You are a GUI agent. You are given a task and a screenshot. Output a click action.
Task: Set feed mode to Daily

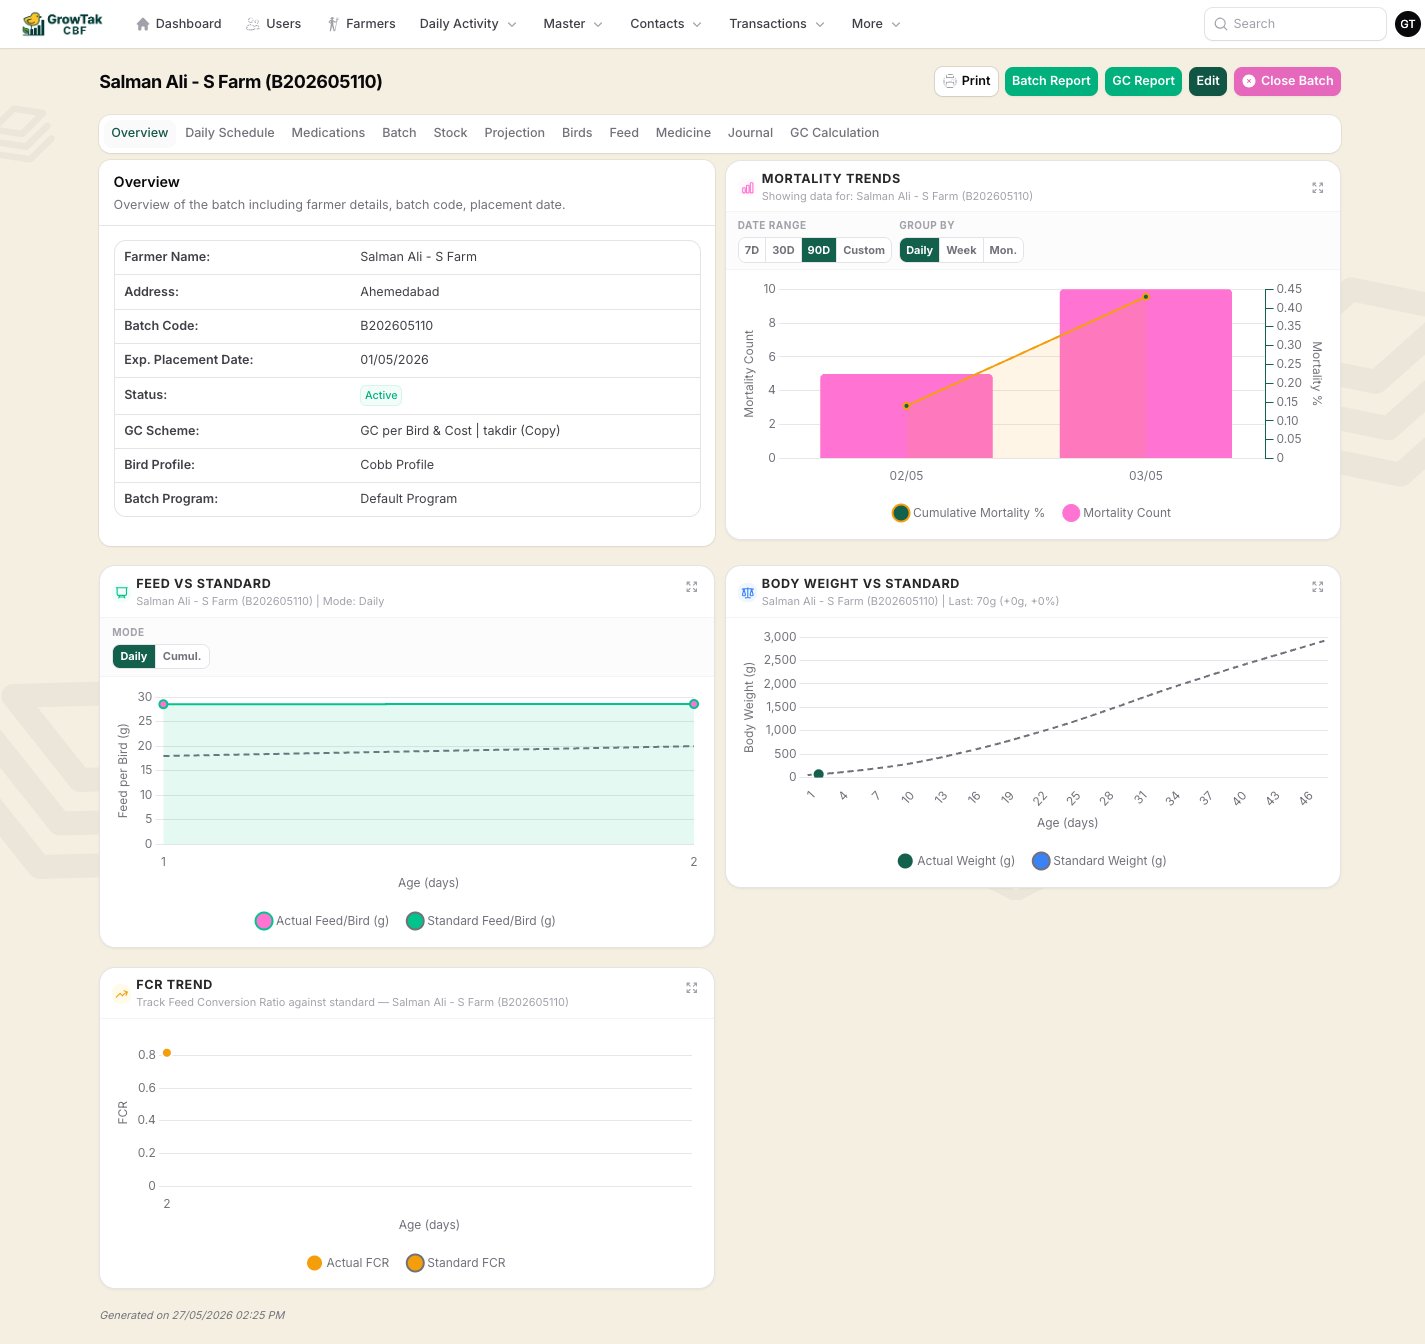tap(134, 656)
